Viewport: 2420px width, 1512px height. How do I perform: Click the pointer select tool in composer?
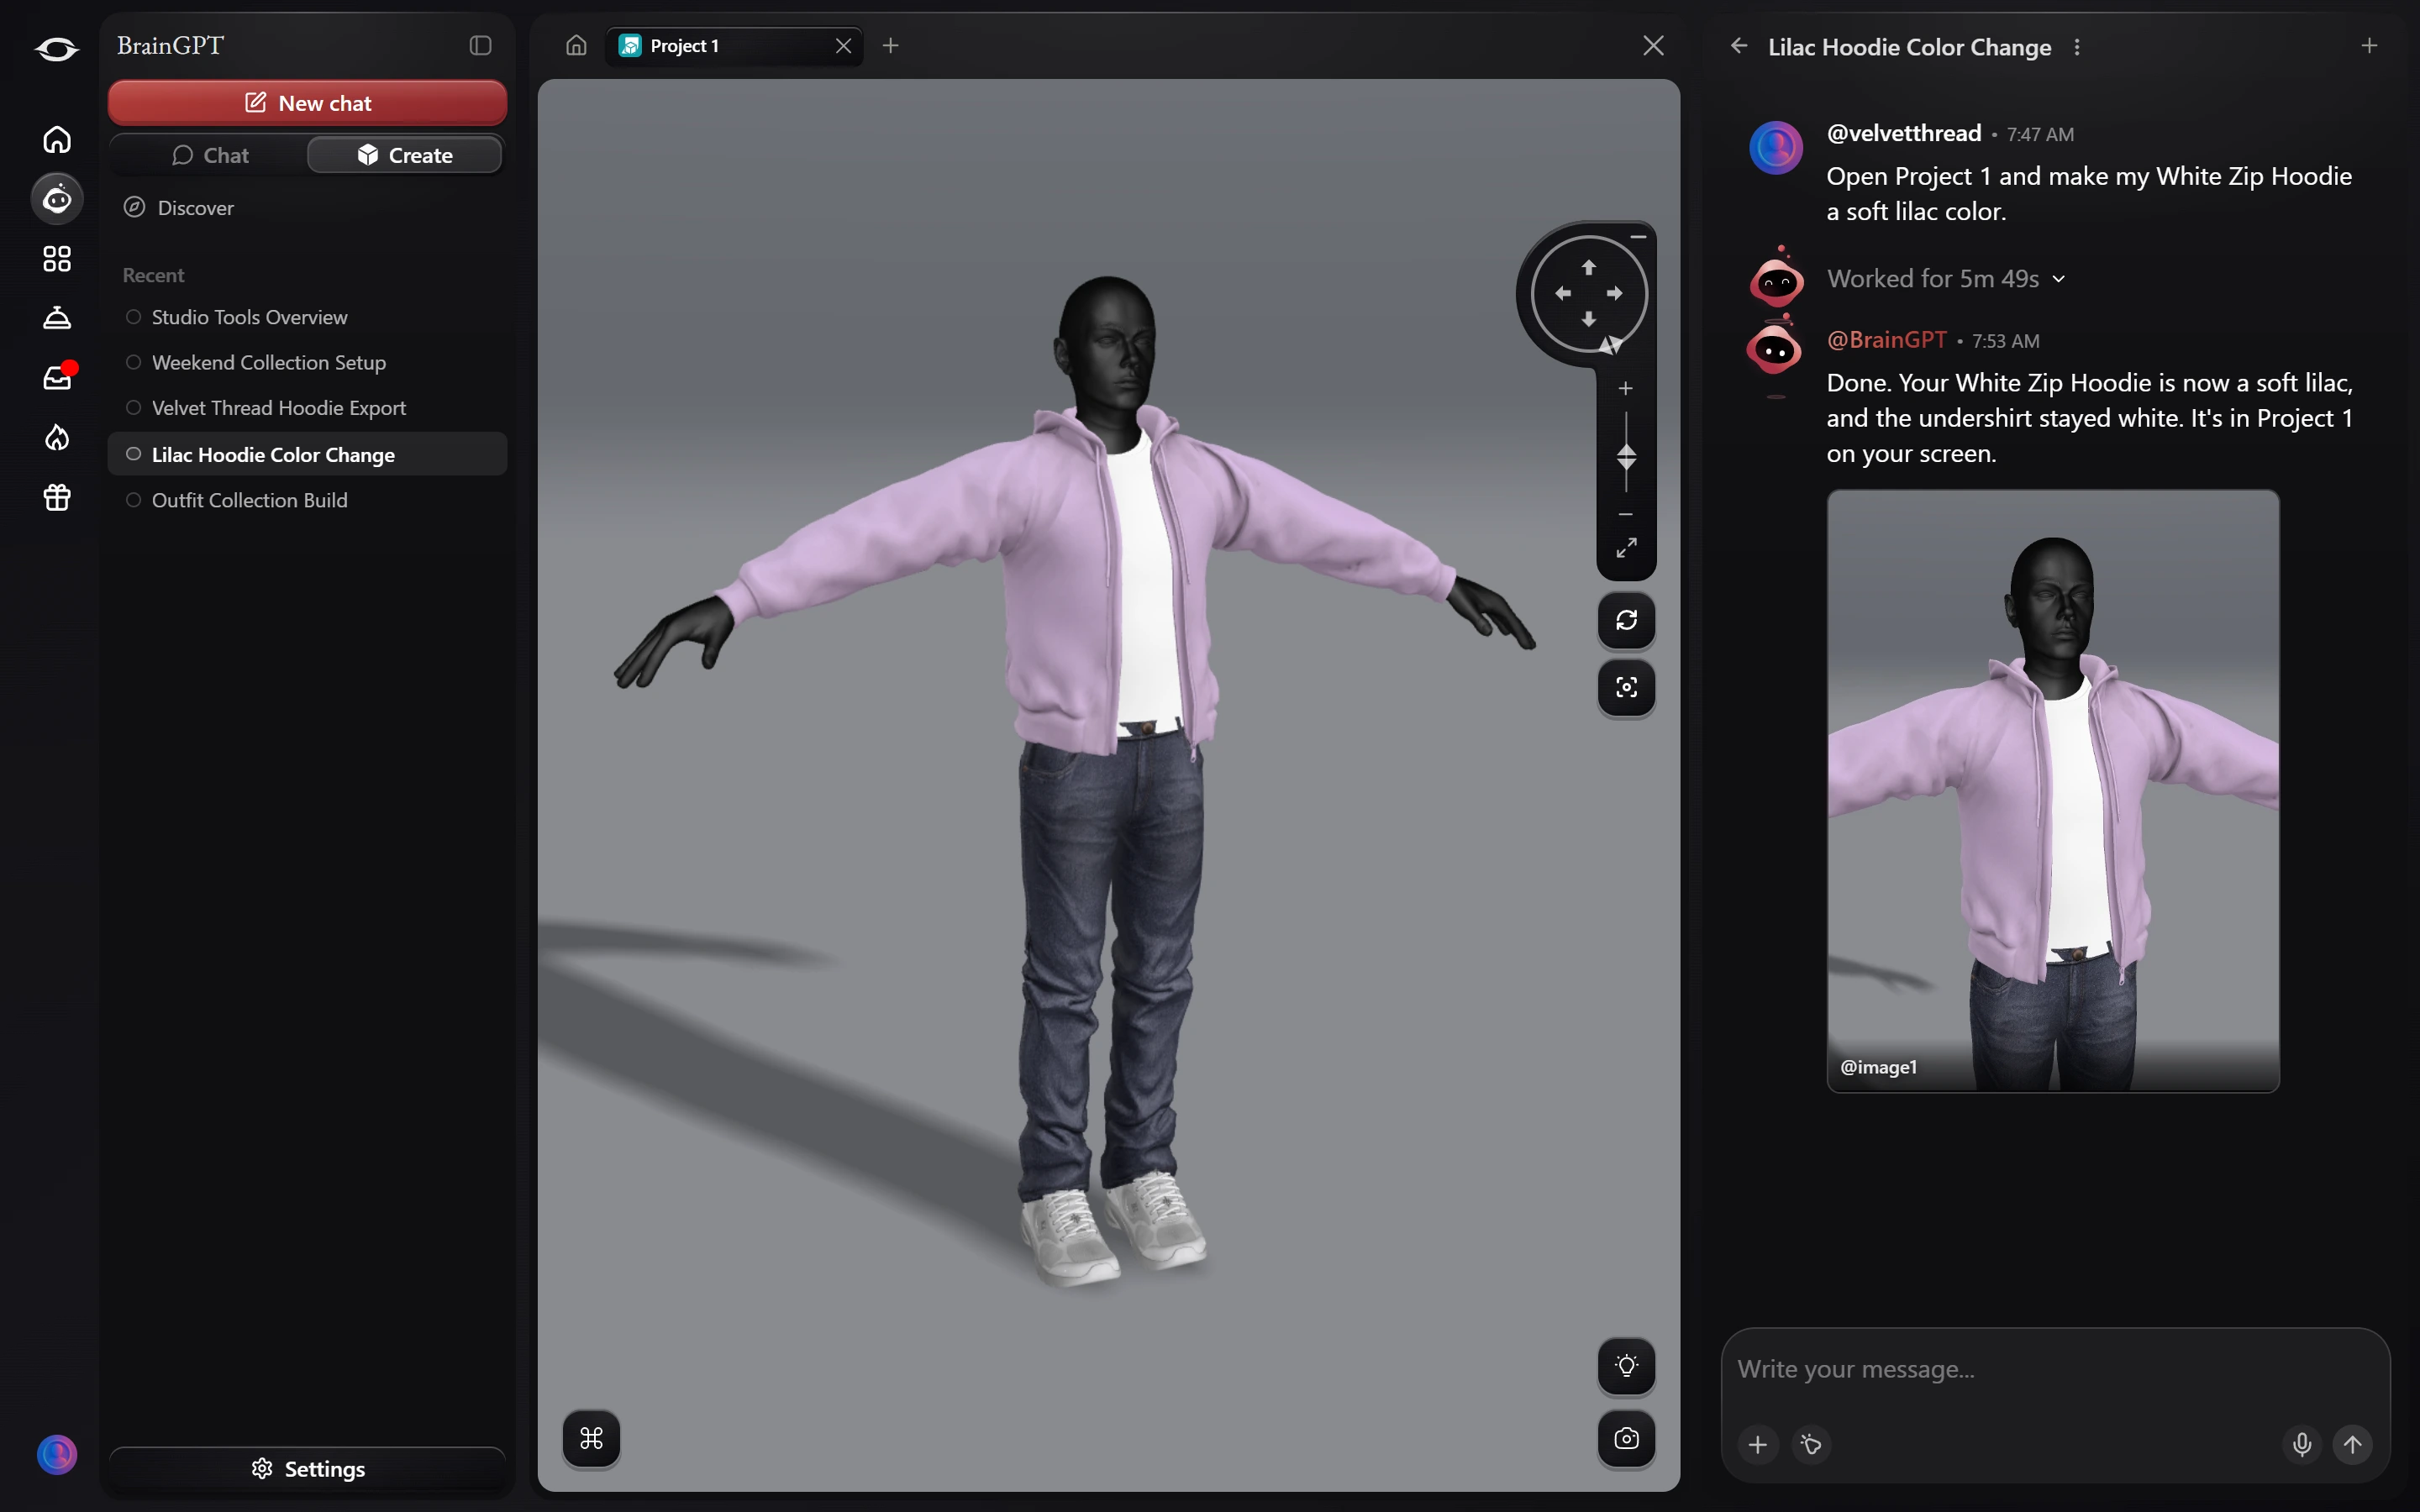point(1810,1444)
